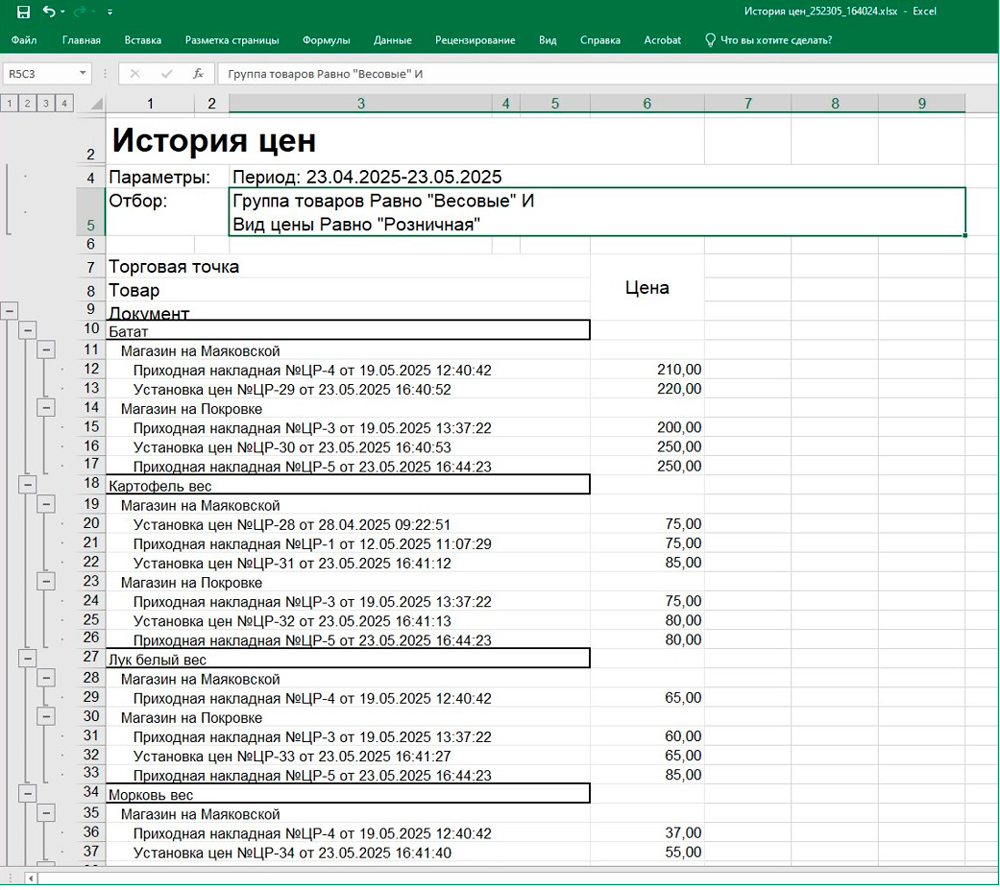The width and height of the screenshot is (1000, 890).
Task: Open the Name Box dropdown arrow
Action: (x=83, y=73)
